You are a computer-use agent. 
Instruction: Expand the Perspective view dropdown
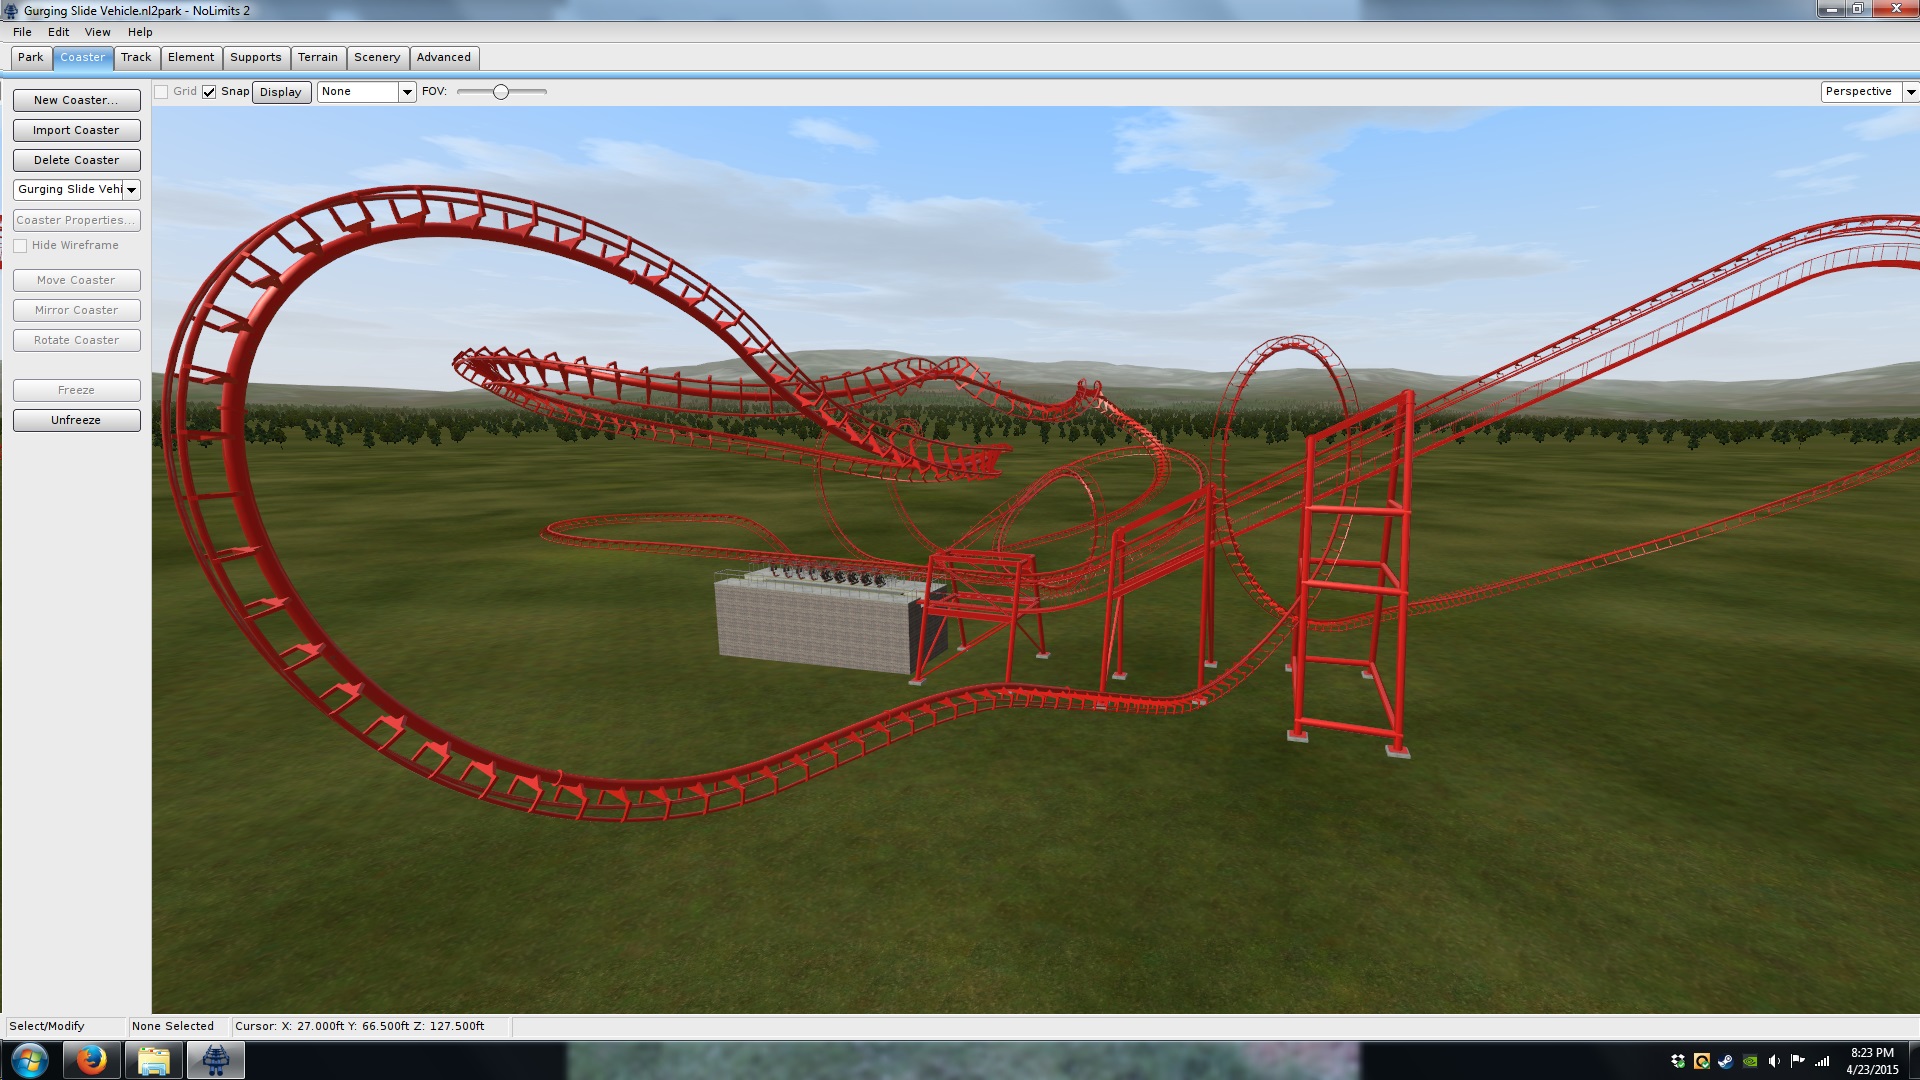[1910, 92]
